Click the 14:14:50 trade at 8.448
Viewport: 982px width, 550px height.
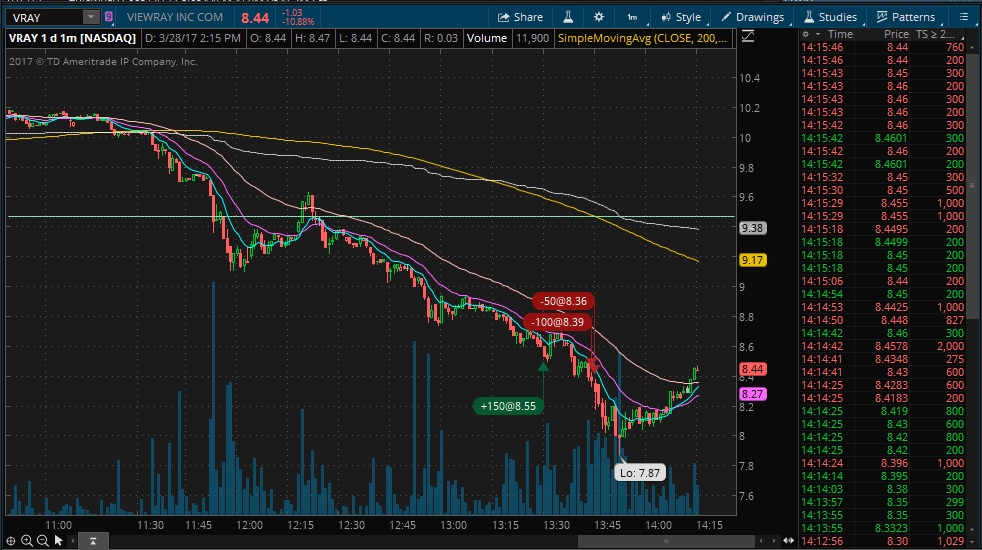(x=882, y=320)
